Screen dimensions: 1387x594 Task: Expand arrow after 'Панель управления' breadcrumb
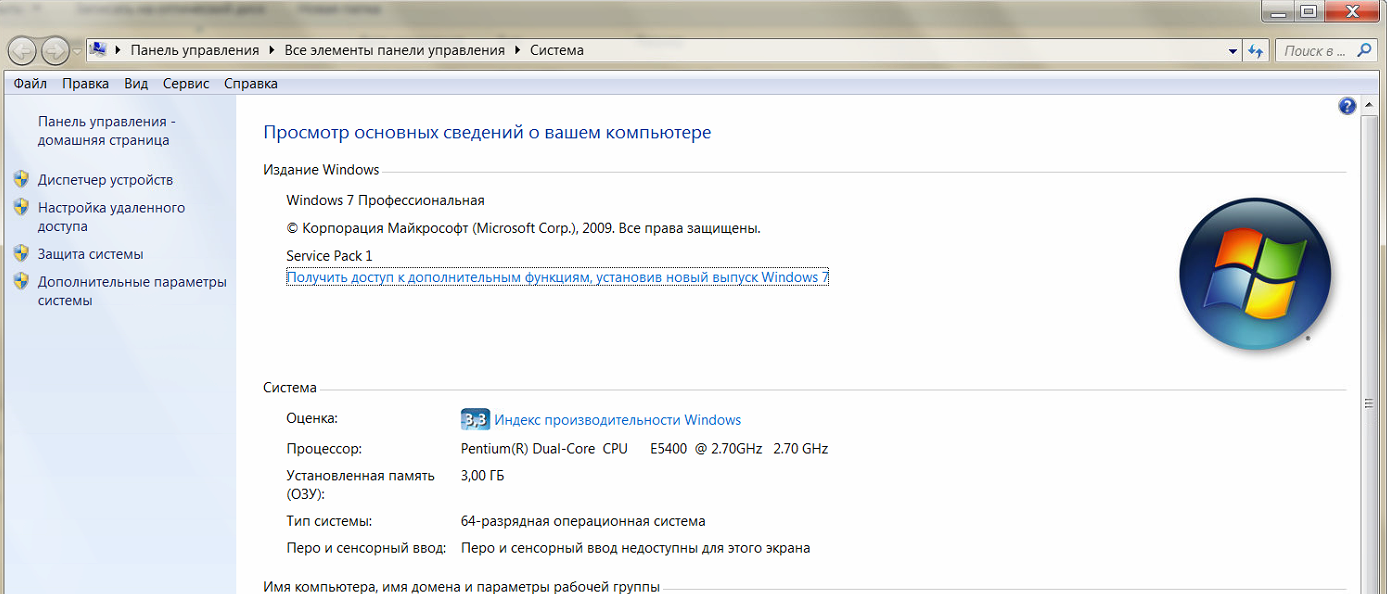point(272,50)
